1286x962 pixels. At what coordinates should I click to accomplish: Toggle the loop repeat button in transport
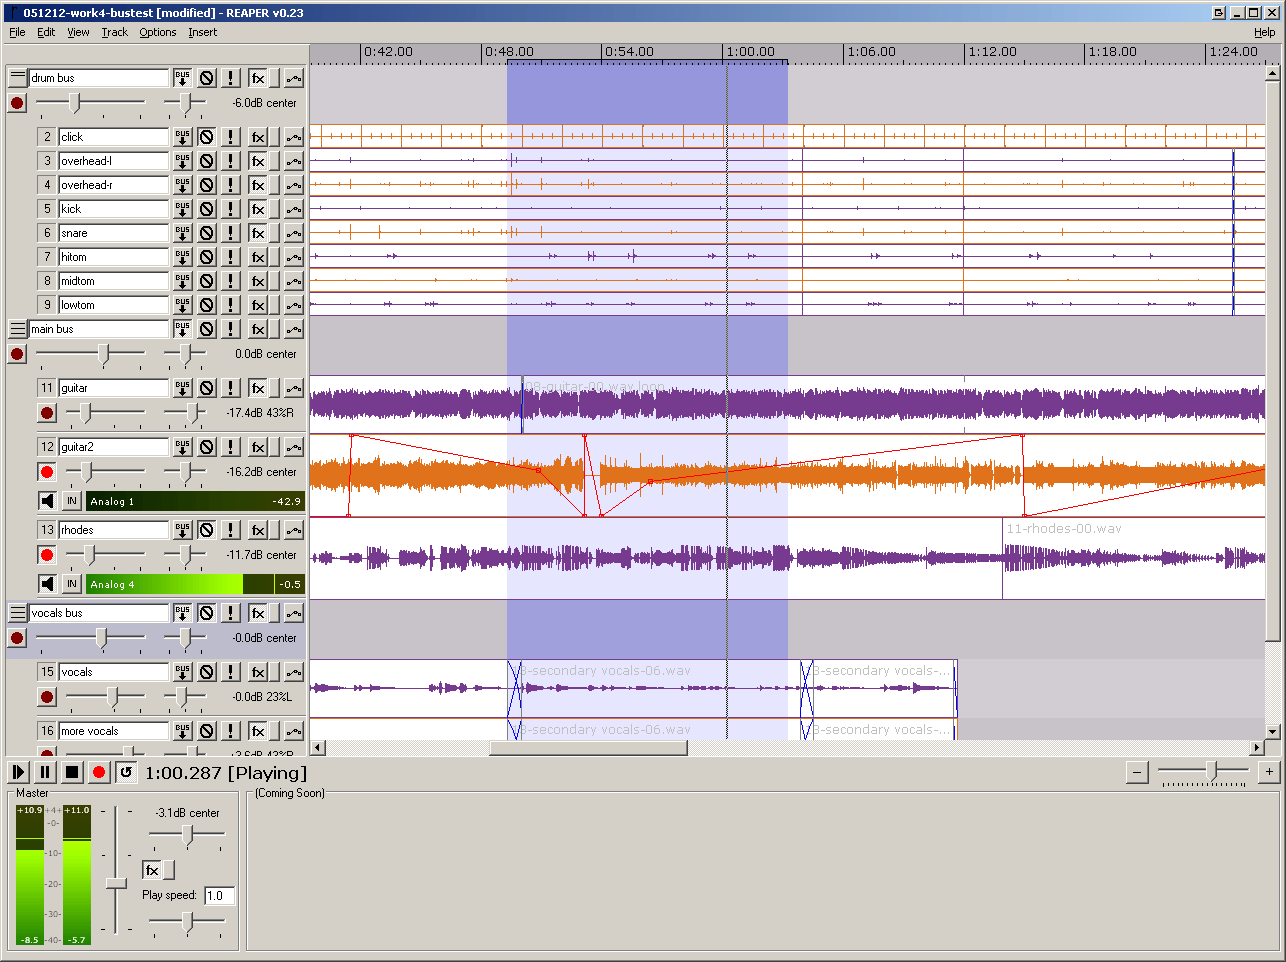[x=125, y=772]
